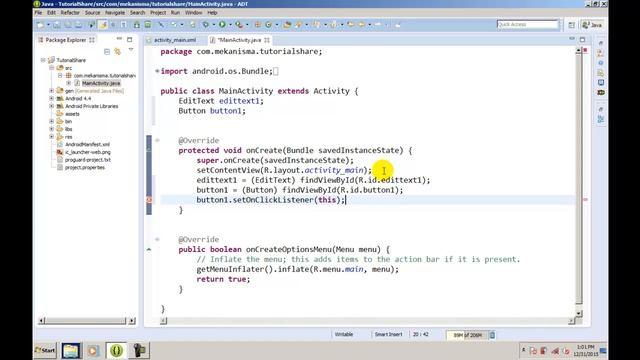Open dropdown arrow next to Run button

230,25
